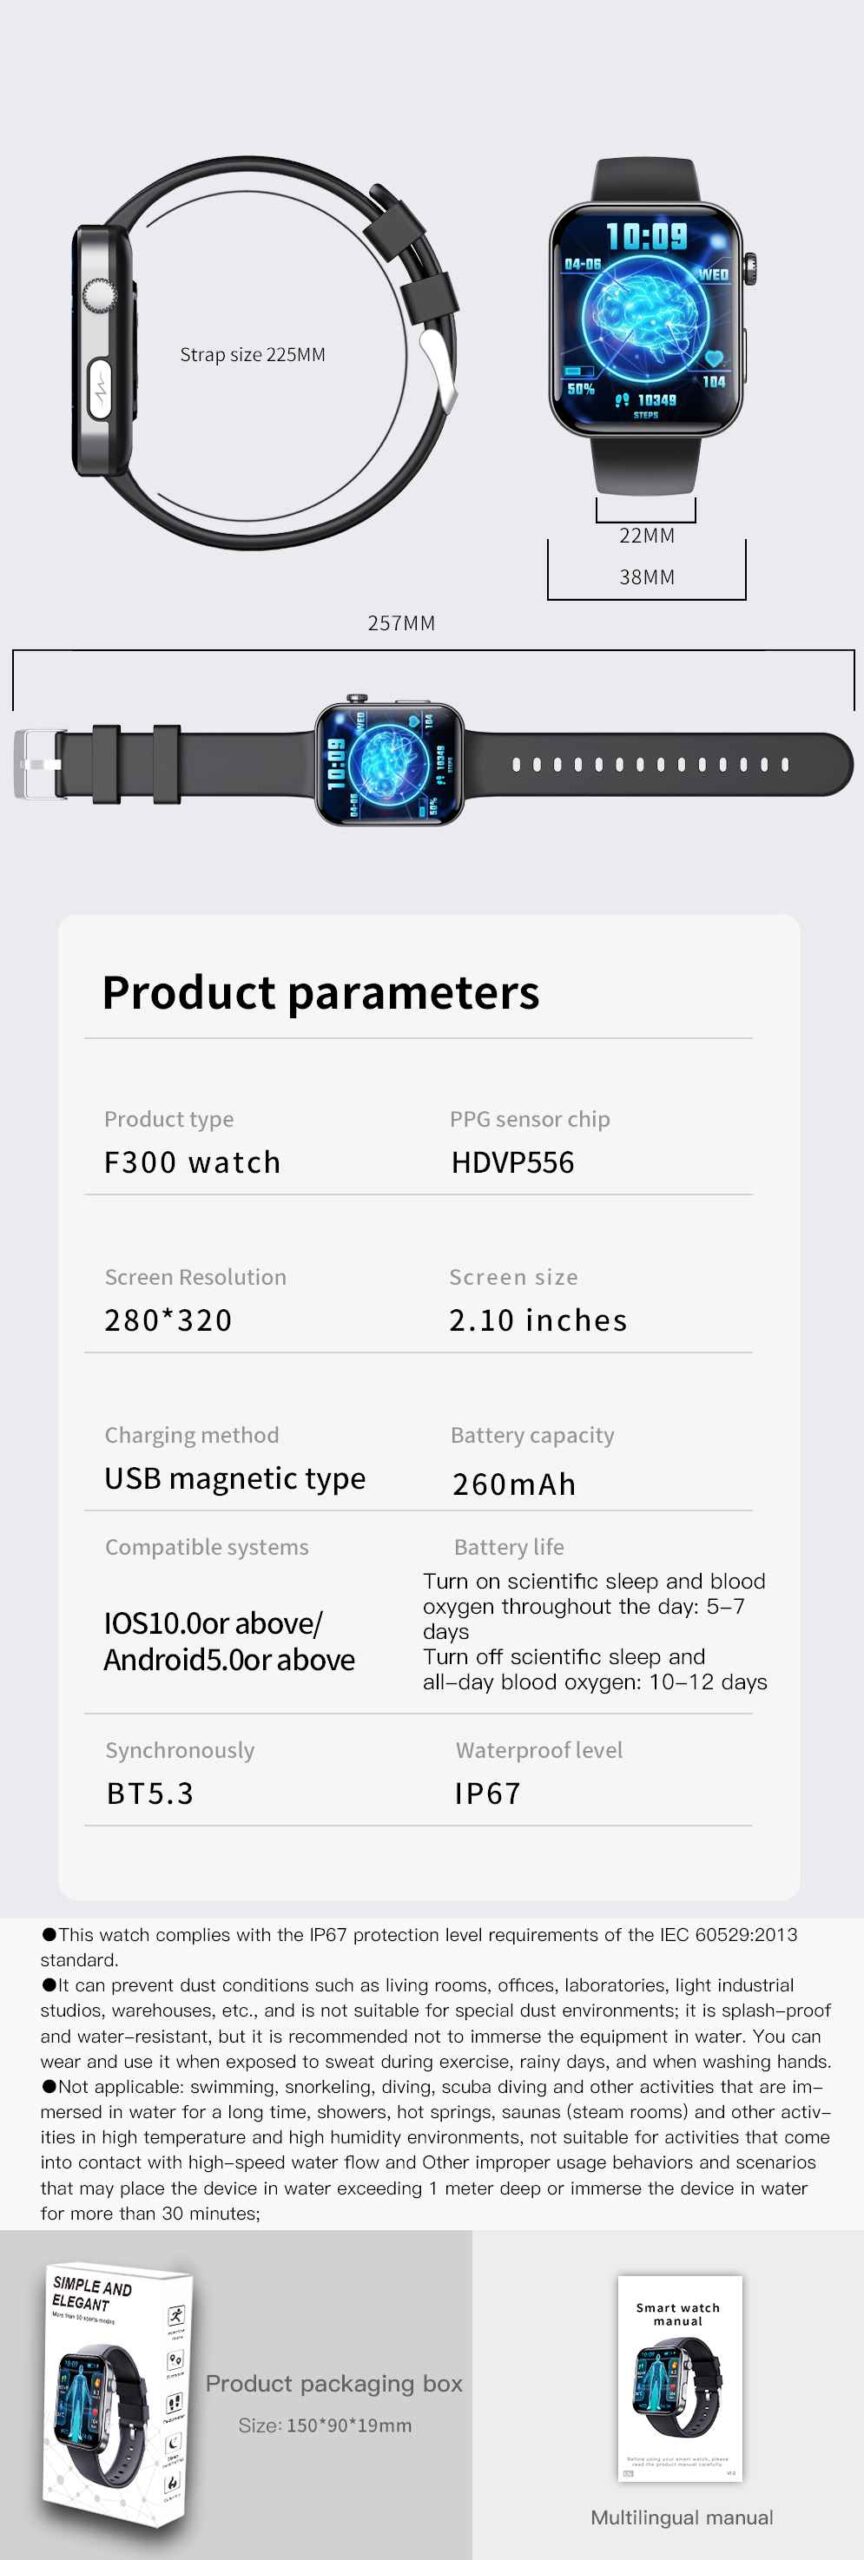Click the heart icon on upright watch face
The width and height of the screenshot is (864, 2560).
coord(713,359)
